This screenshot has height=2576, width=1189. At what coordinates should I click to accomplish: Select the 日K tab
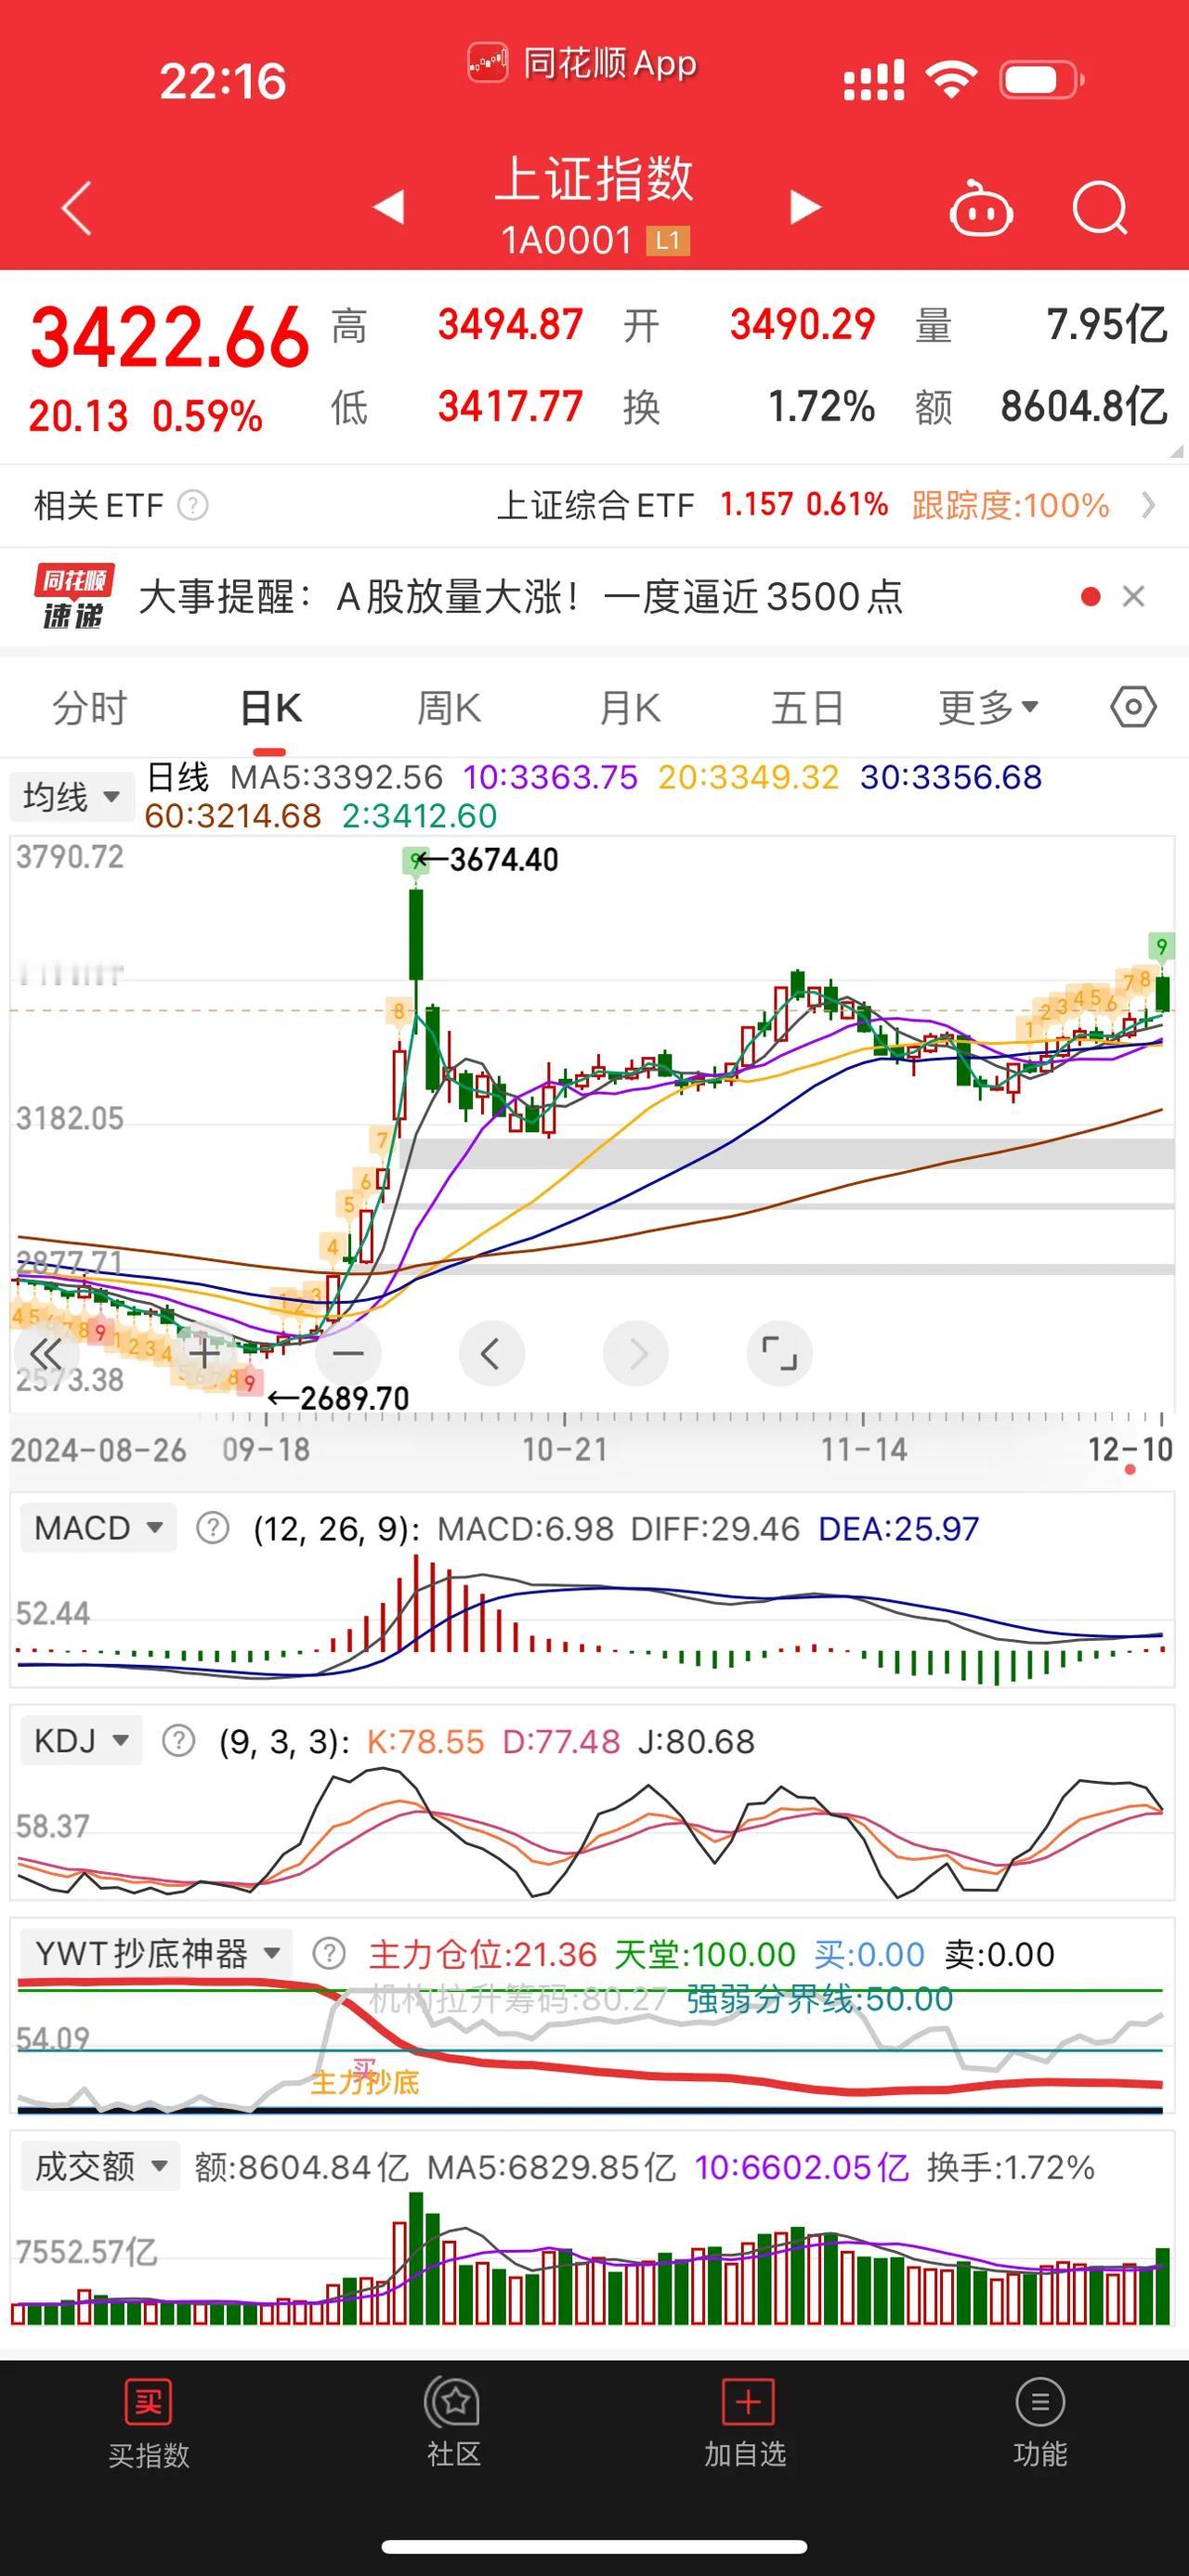coord(270,708)
